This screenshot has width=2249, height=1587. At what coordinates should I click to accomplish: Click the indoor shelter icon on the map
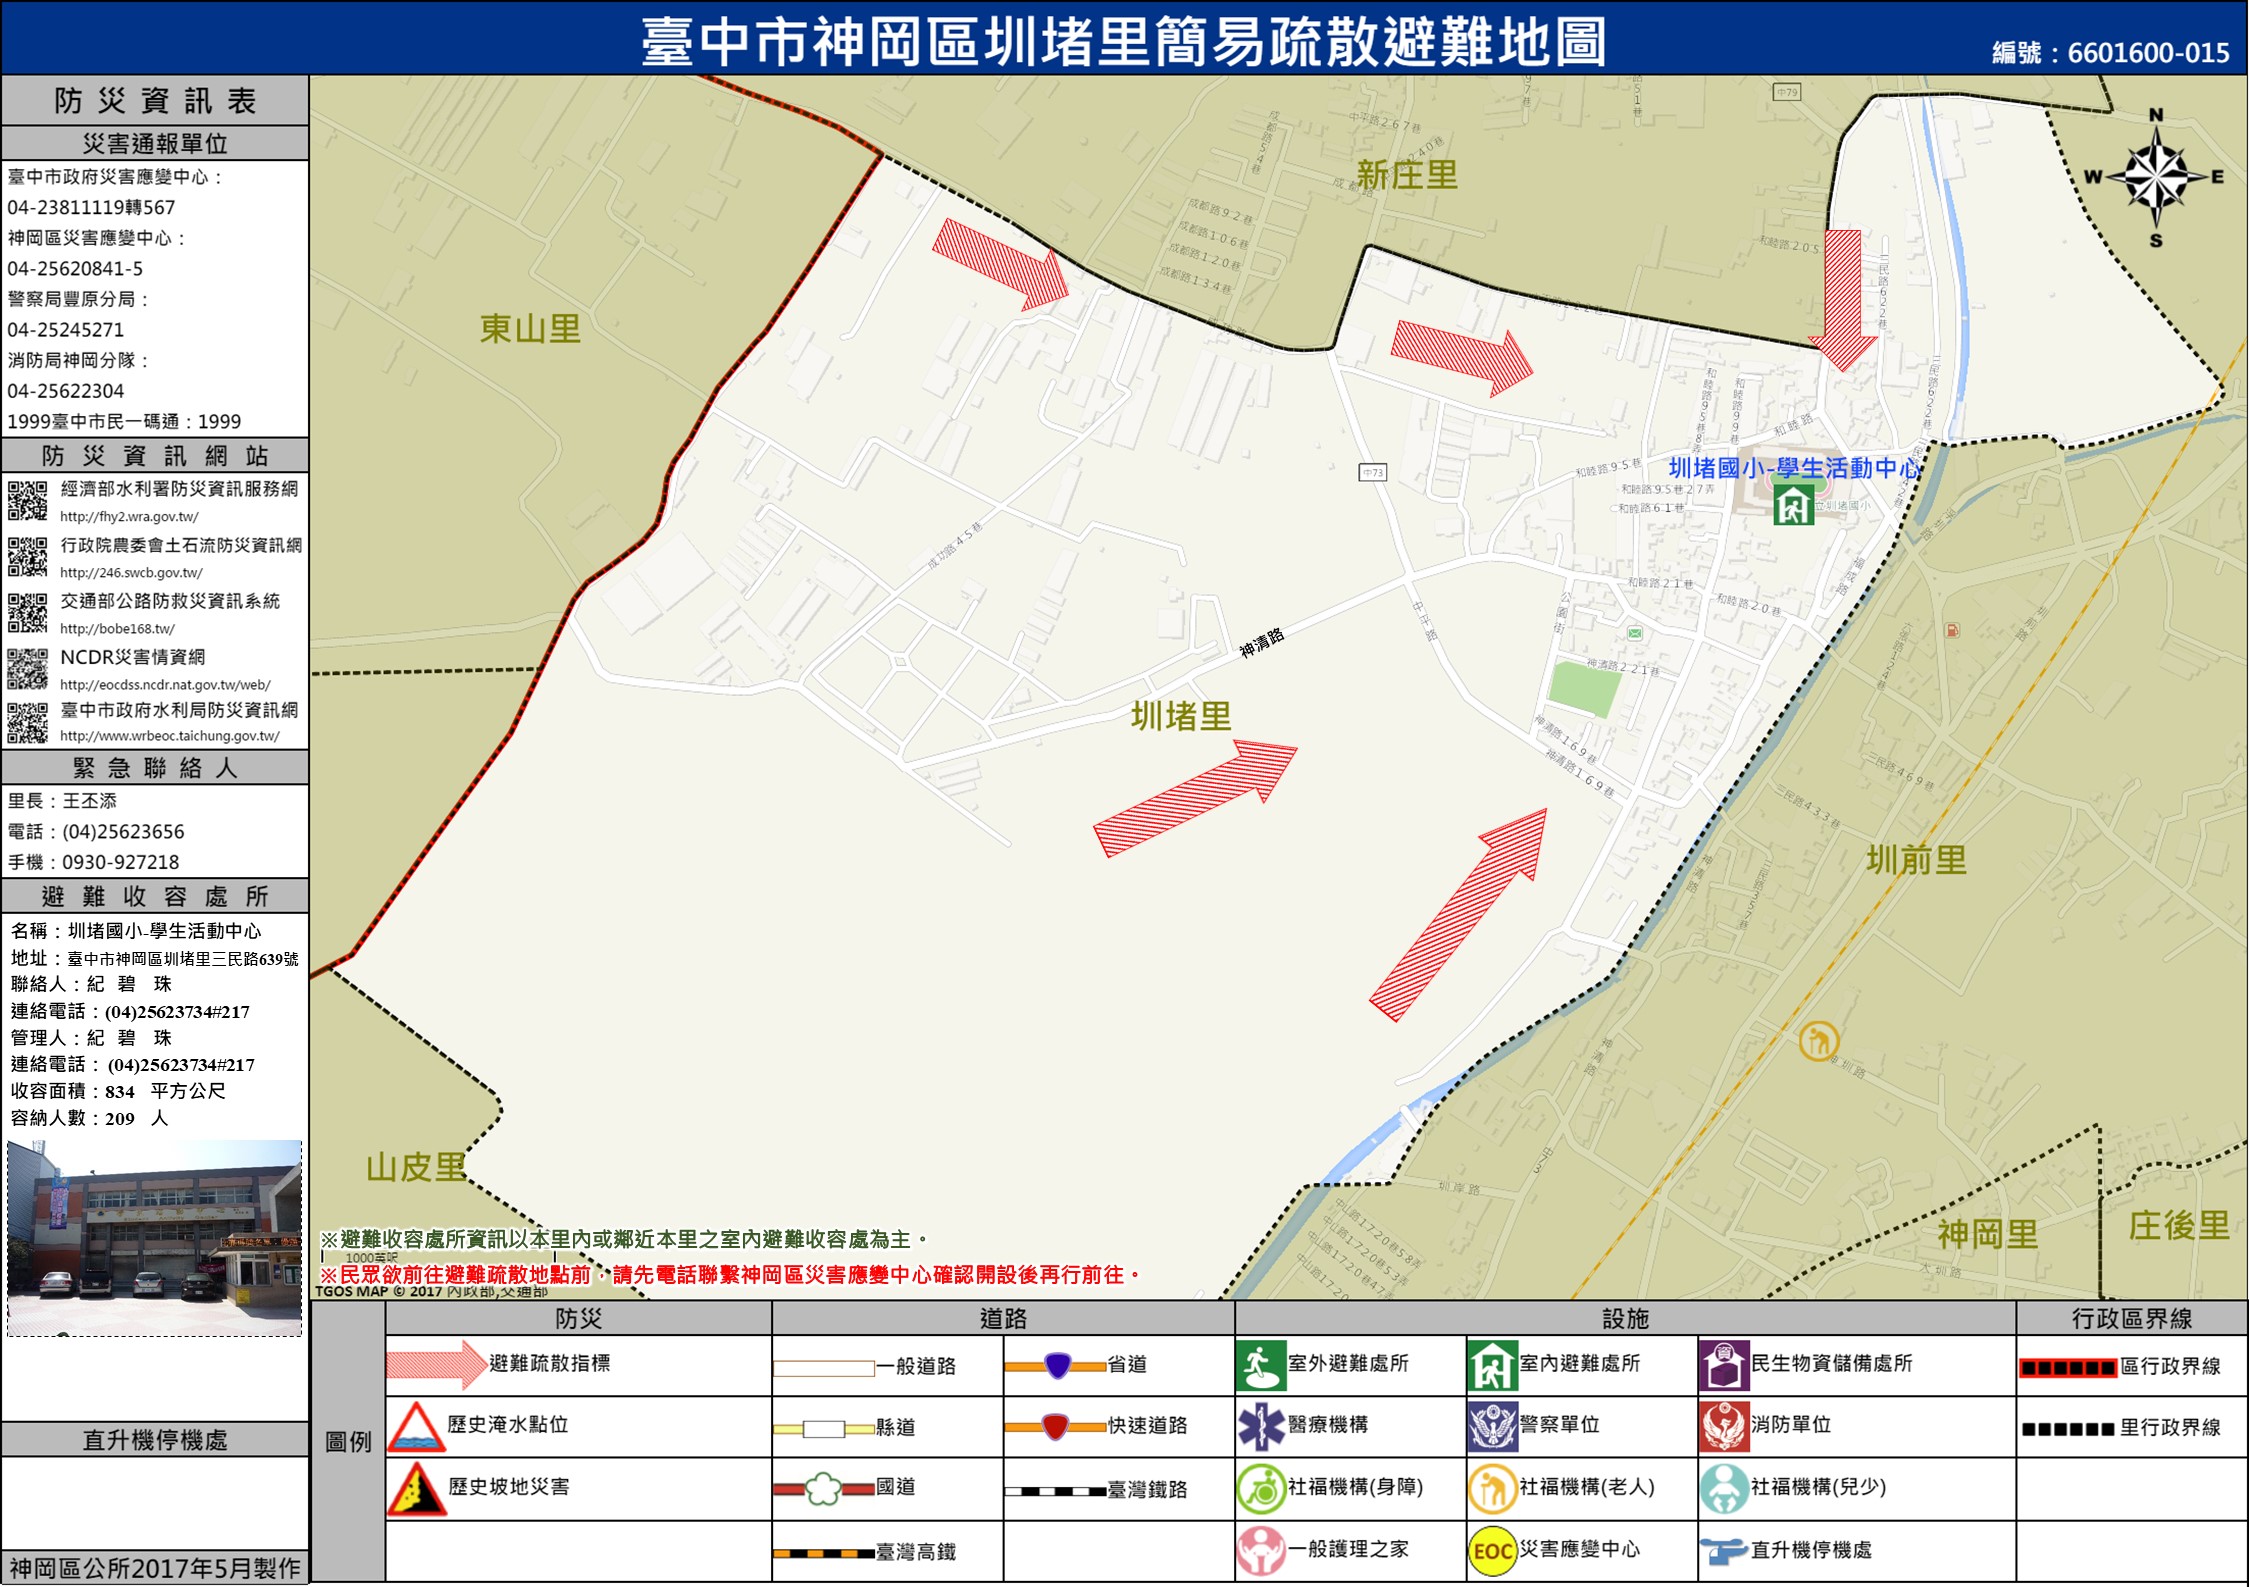[1793, 505]
